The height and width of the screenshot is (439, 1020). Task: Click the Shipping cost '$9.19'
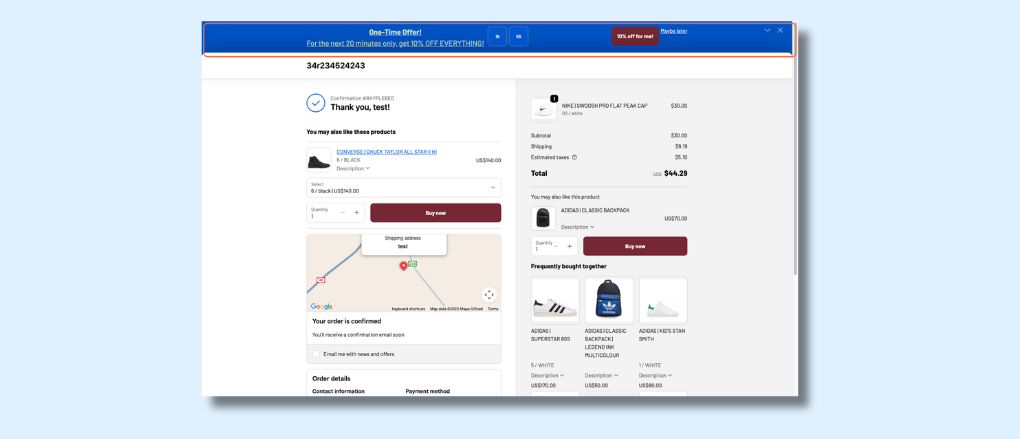click(x=681, y=146)
